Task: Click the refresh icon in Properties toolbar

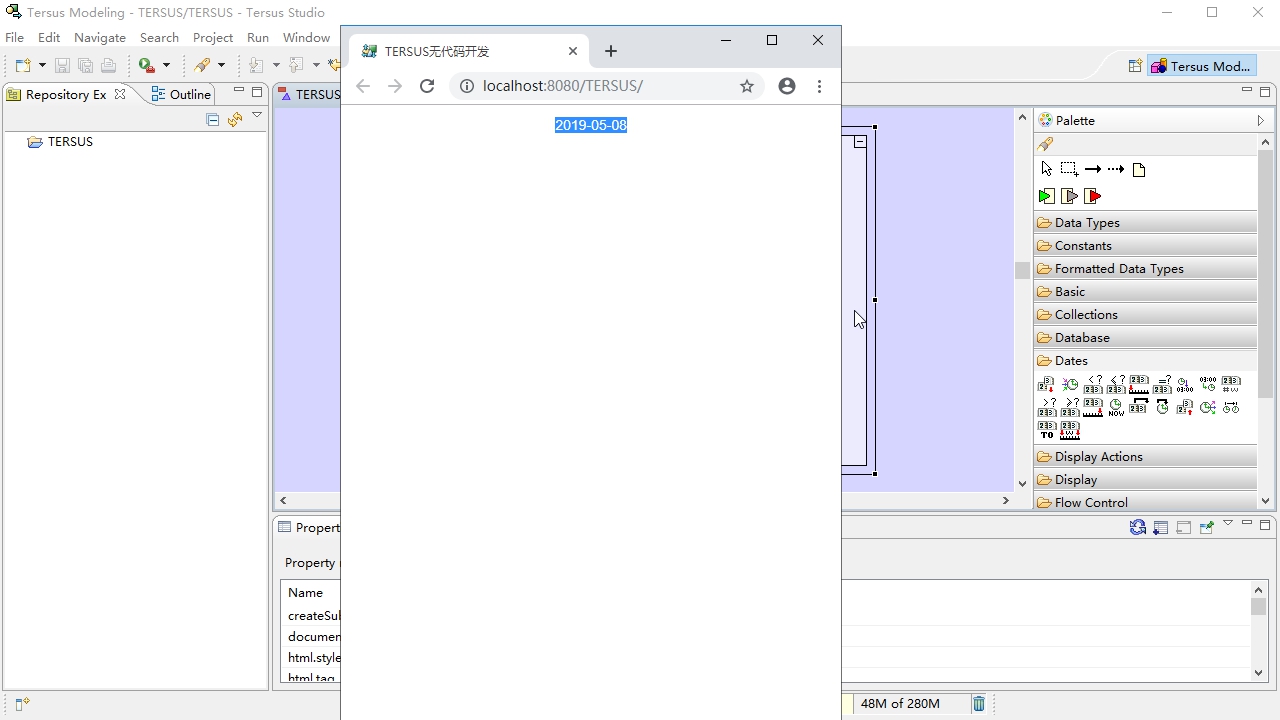Action: pyautogui.click(x=1138, y=527)
